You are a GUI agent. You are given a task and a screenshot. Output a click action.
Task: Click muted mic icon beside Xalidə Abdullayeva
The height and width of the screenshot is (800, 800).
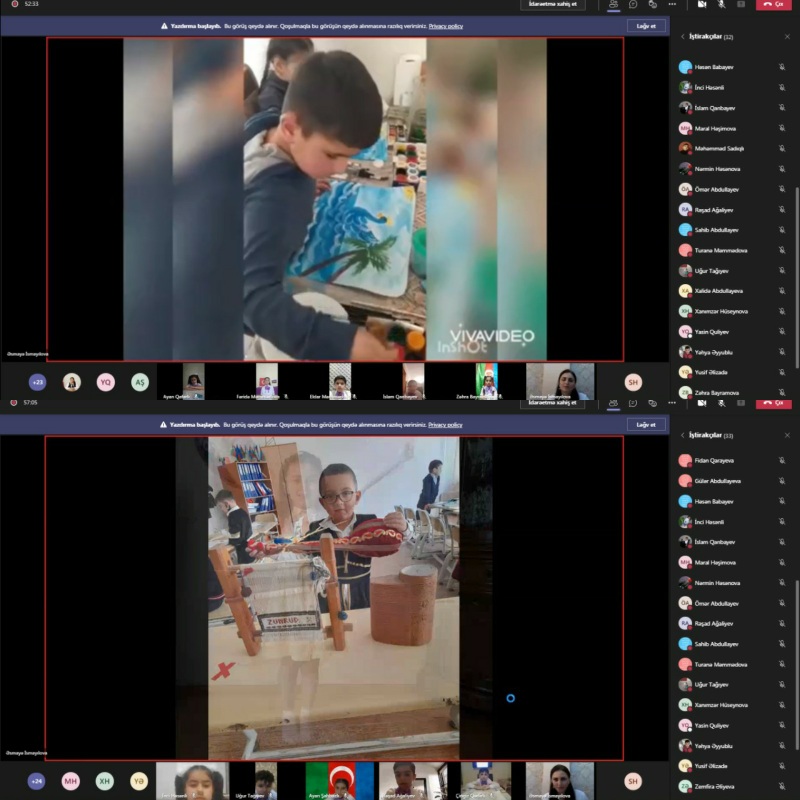pyautogui.click(x=782, y=291)
